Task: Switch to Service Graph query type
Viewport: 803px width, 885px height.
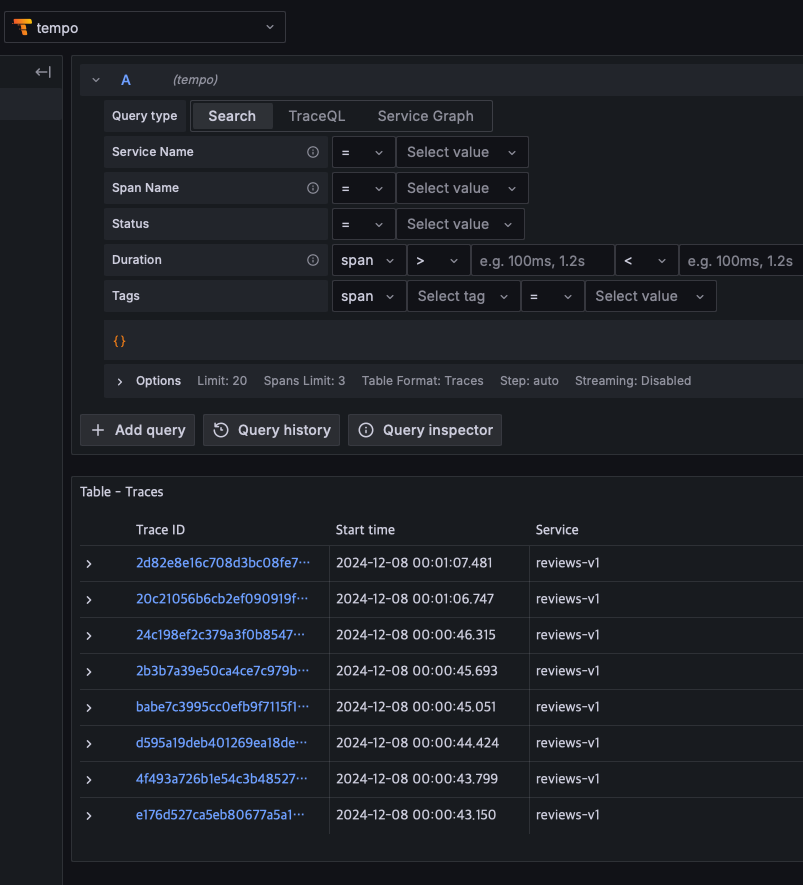Action: tap(425, 116)
